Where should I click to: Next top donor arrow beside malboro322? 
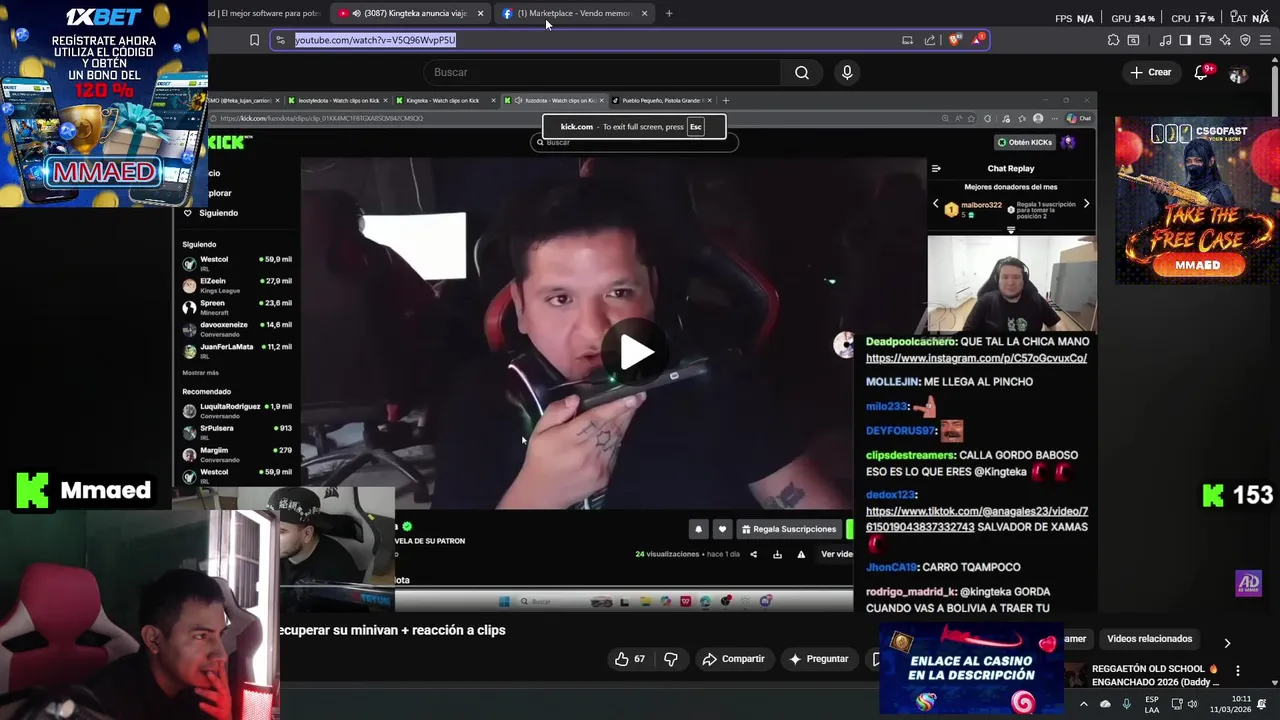[x=1086, y=204]
